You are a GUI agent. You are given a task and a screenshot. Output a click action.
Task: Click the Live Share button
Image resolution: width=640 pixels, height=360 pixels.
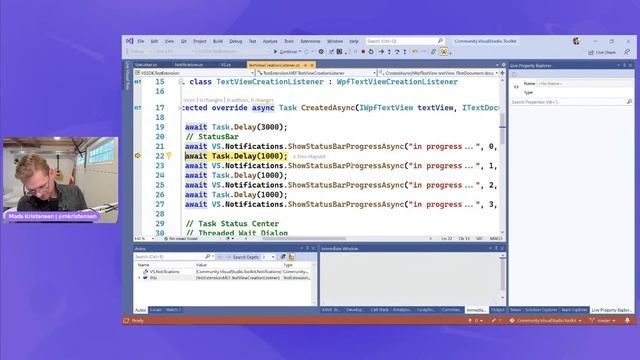coord(602,52)
